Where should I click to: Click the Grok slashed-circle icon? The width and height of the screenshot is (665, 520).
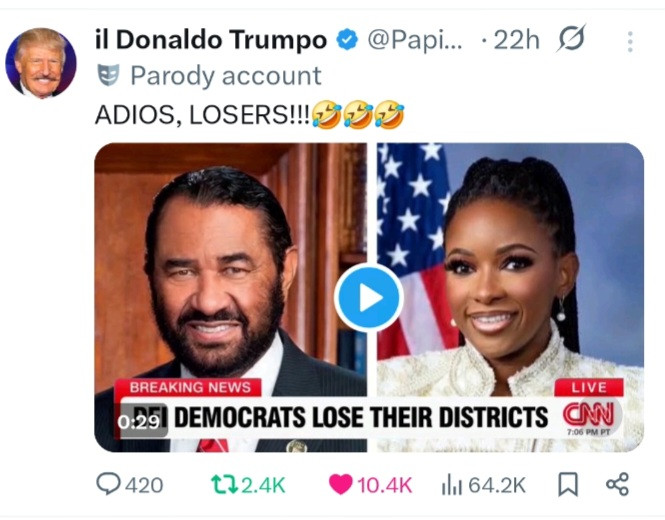[571, 39]
